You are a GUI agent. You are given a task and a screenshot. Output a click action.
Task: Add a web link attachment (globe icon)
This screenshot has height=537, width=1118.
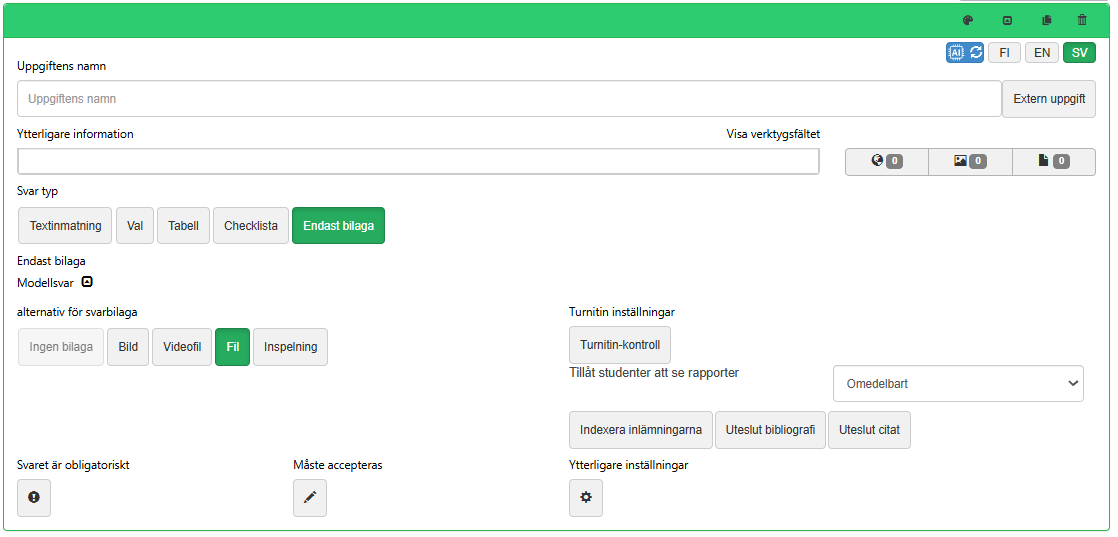pyautogui.click(x=886, y=161)
